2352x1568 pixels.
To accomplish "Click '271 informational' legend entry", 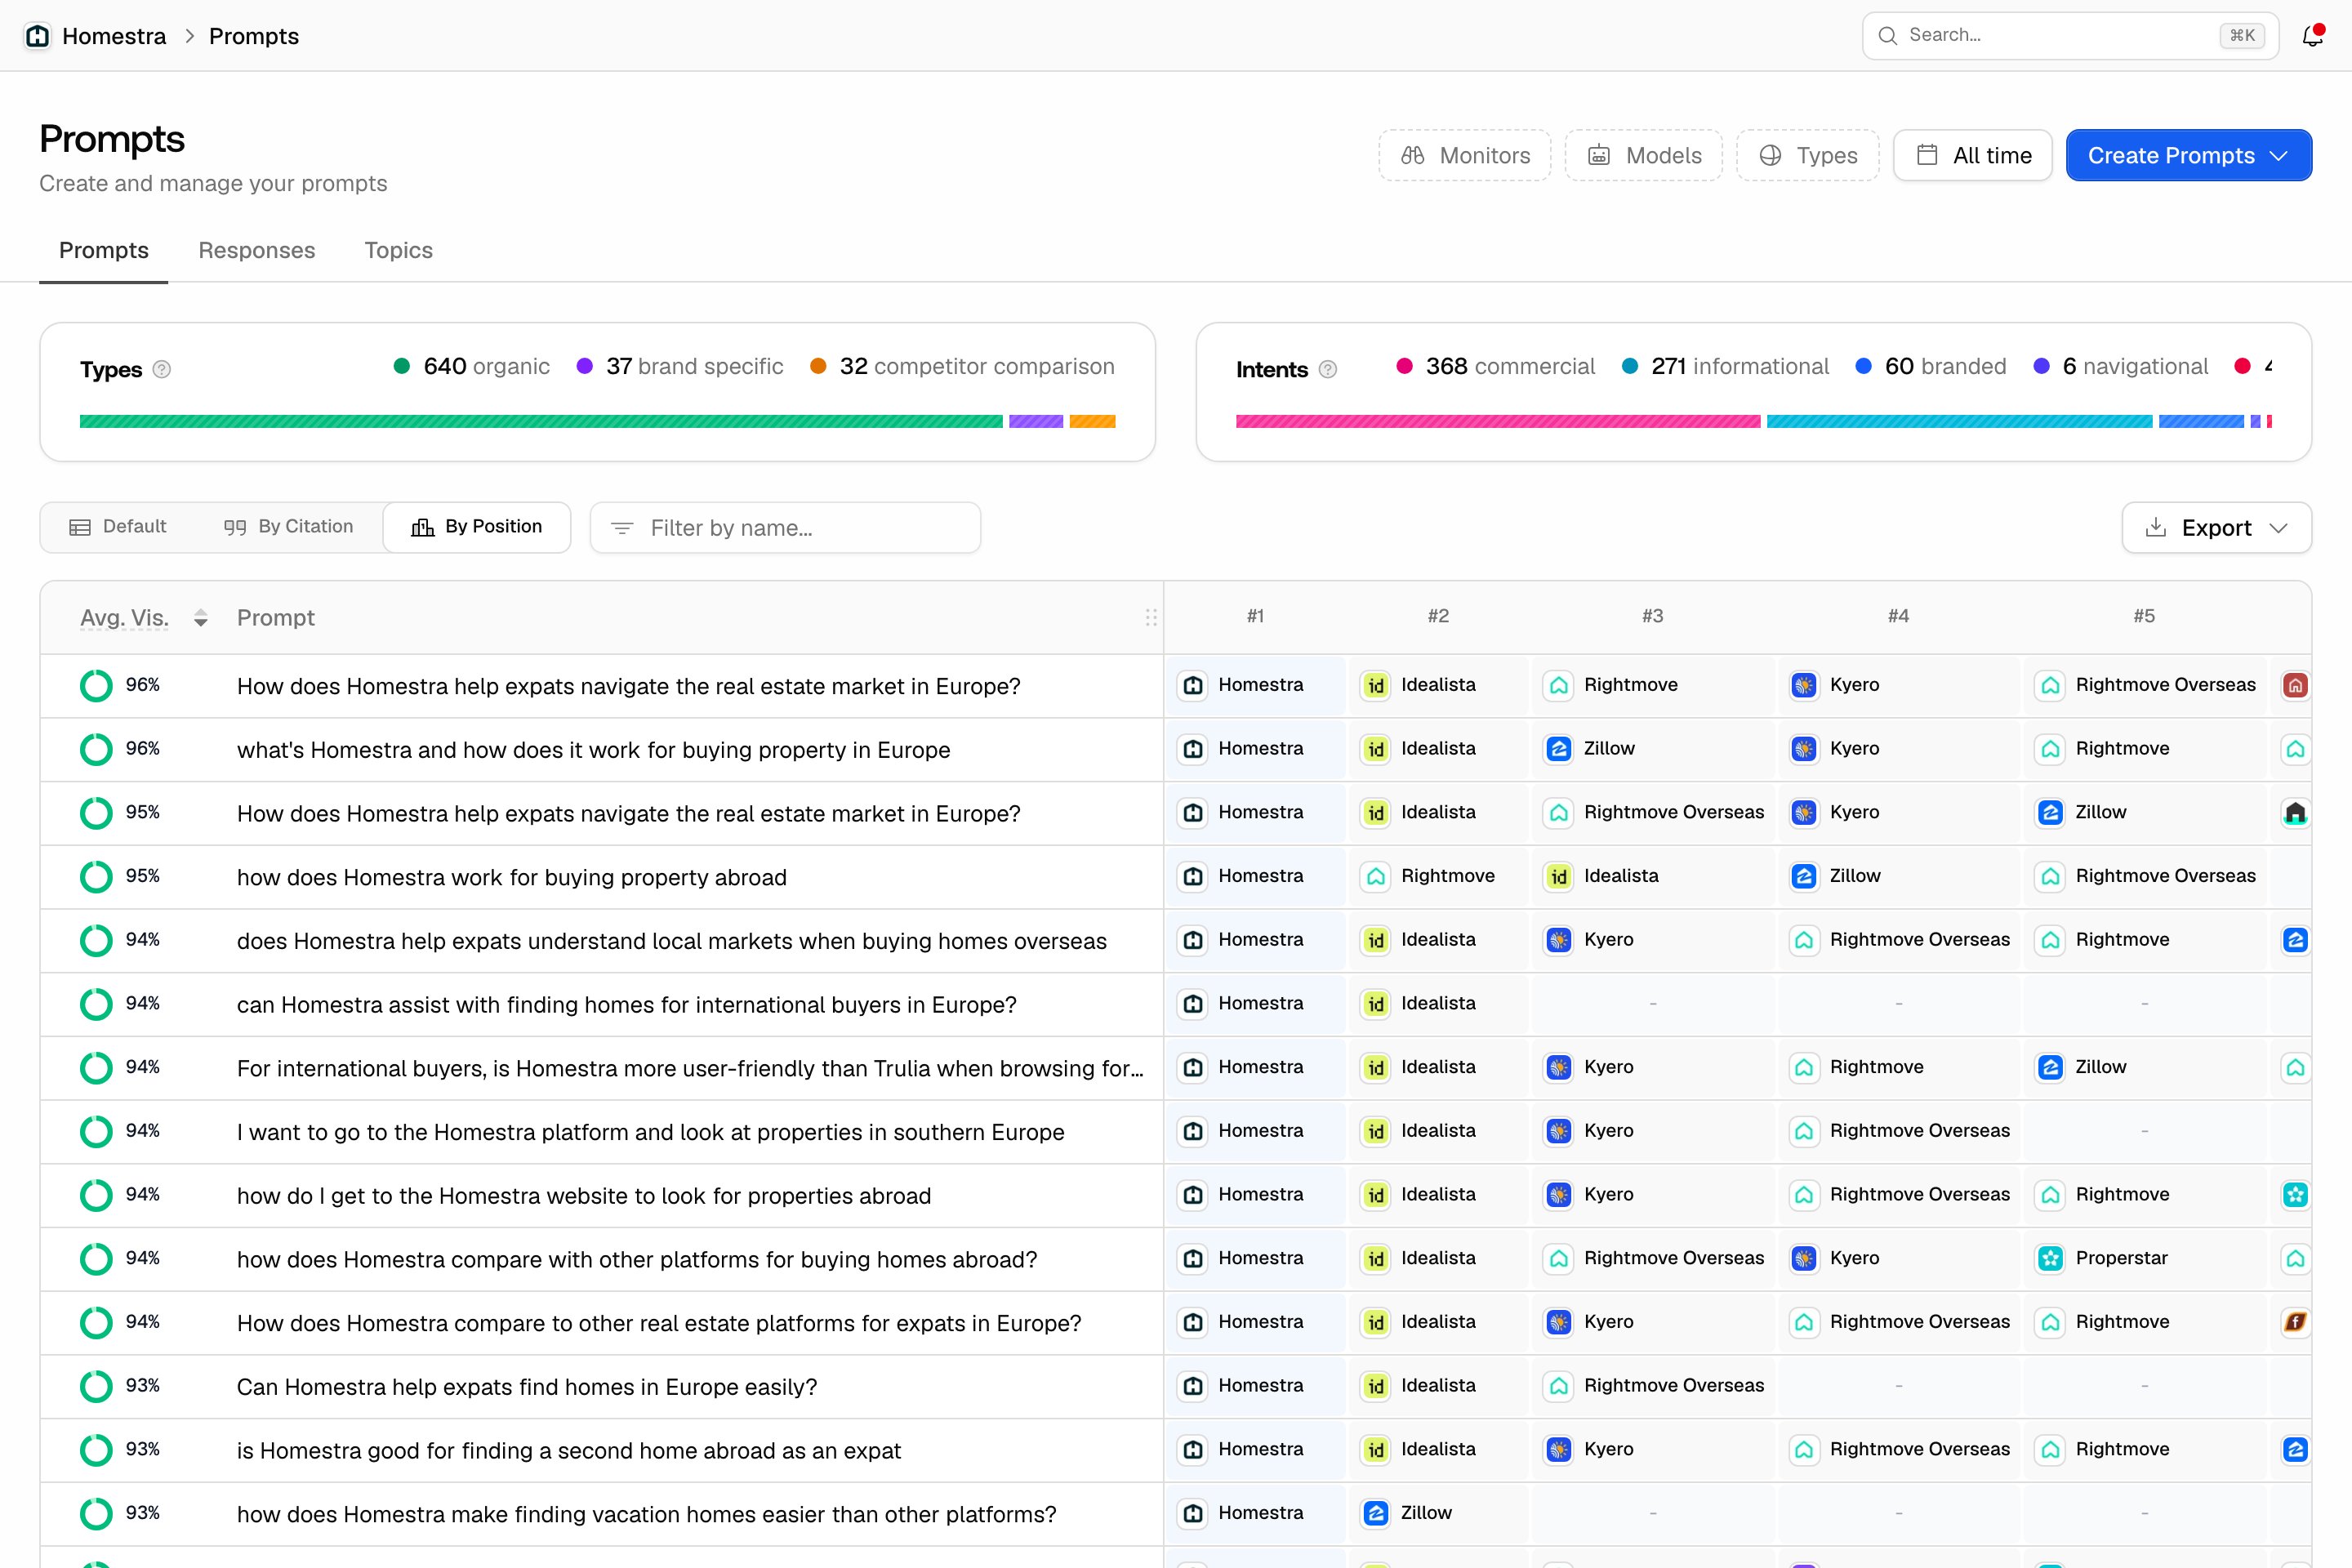I will (x=1725, y=366).
